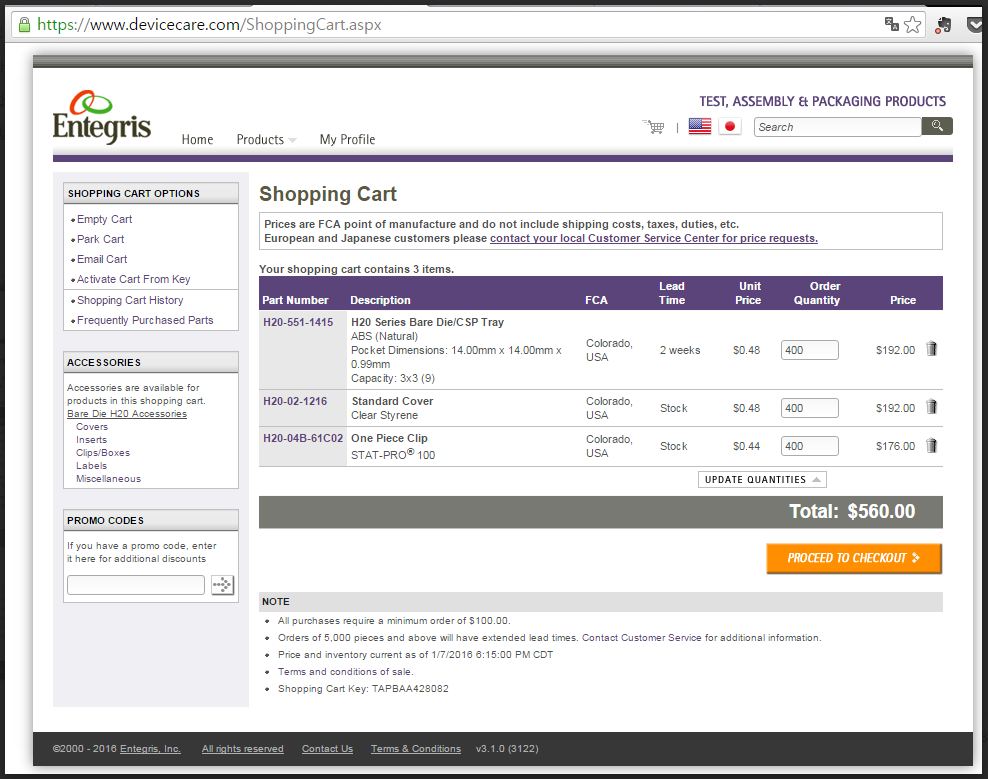Click contact local Customer Service Center link
Screen dimensions: 988x779
point(653,238)
